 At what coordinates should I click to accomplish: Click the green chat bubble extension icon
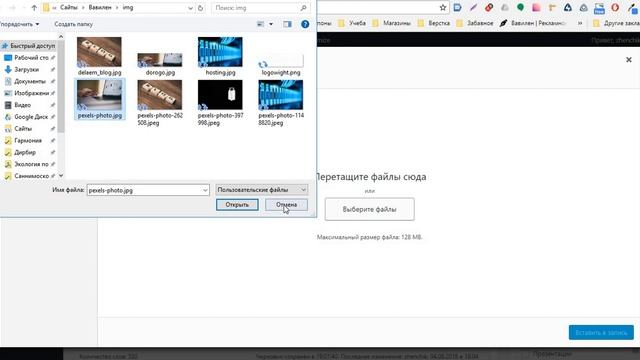coord(520,7)
